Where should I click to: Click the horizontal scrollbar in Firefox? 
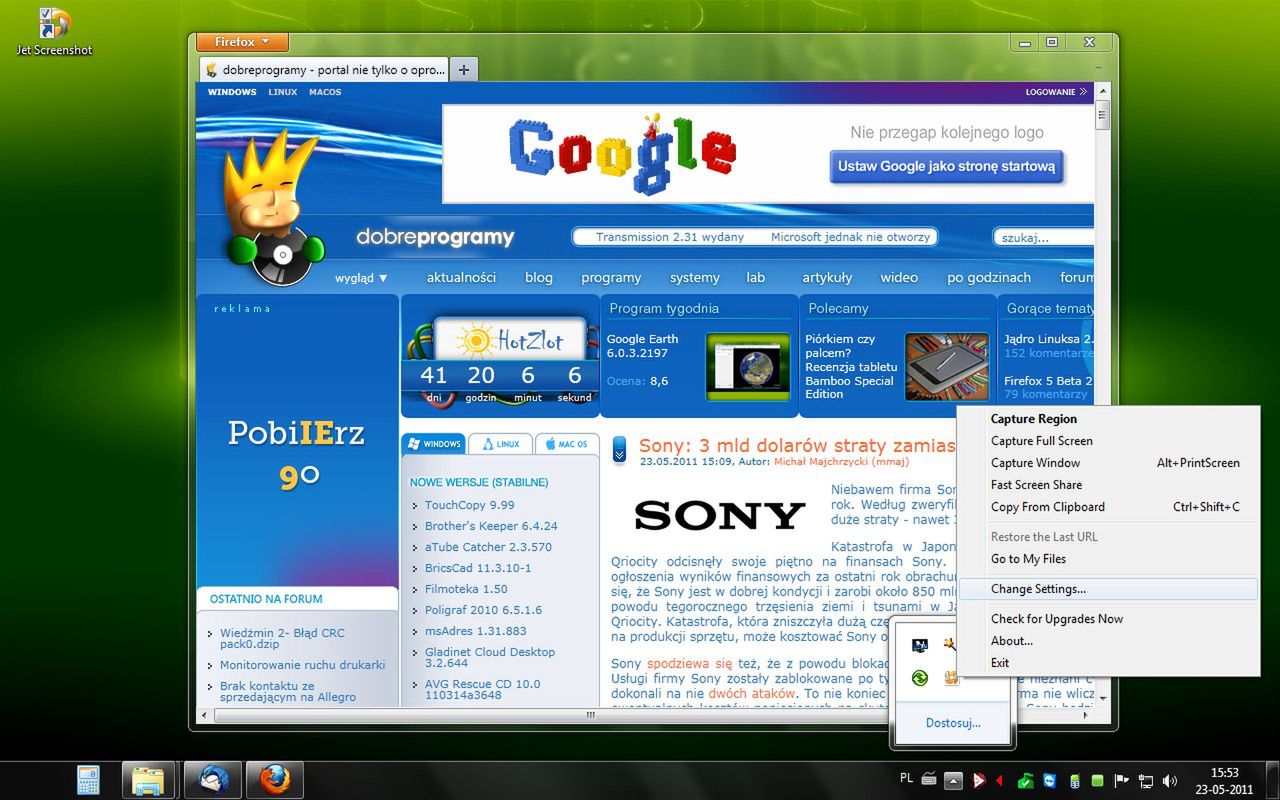point(590,716)
